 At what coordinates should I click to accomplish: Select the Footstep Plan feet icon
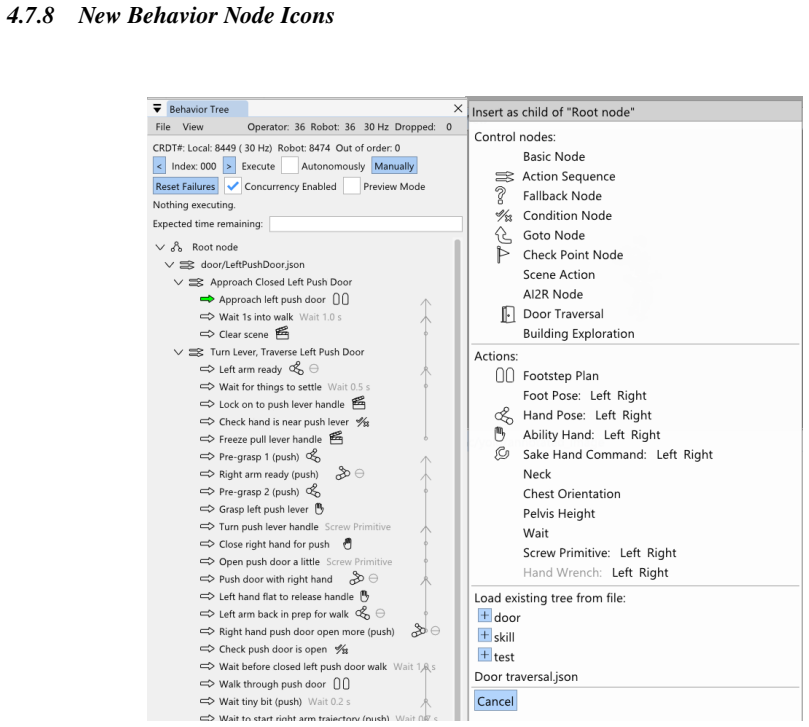(505, 376)
